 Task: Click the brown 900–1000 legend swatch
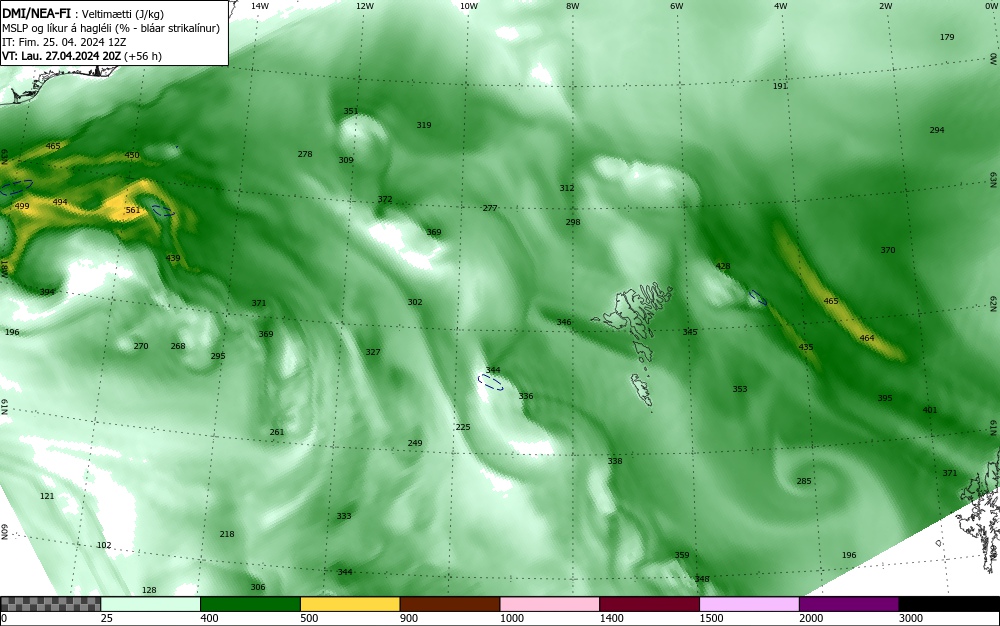450,604
